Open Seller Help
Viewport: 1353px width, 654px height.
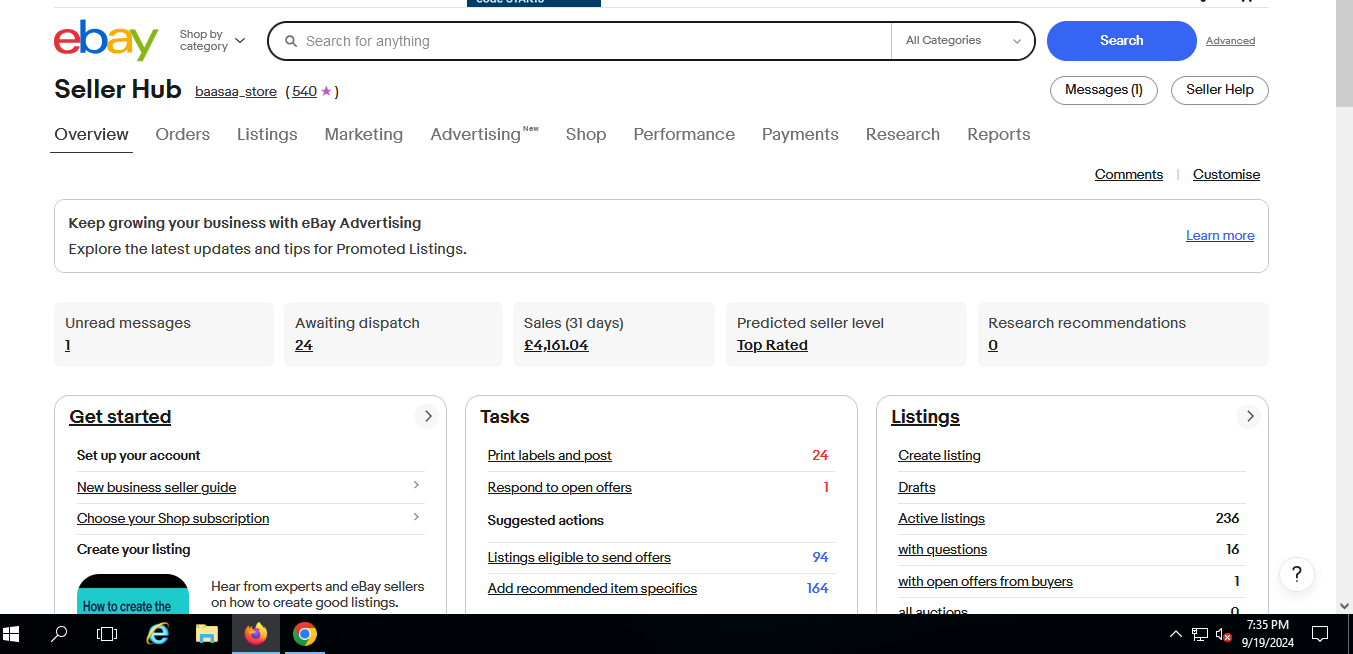[x=1219, y=90]
